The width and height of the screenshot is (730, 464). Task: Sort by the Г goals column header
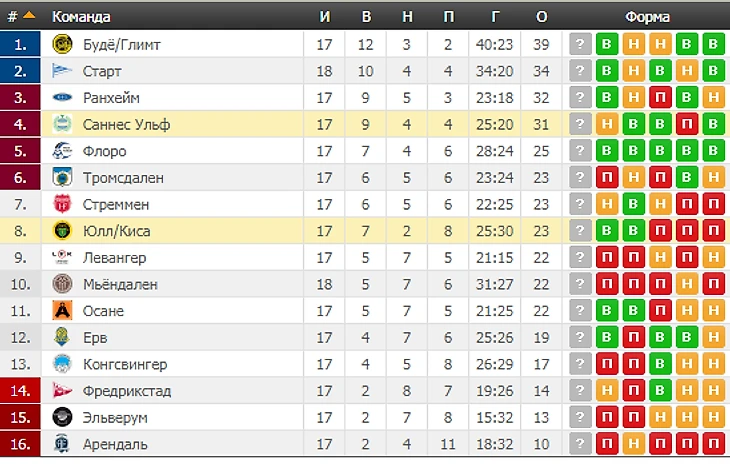coord(495,17)
